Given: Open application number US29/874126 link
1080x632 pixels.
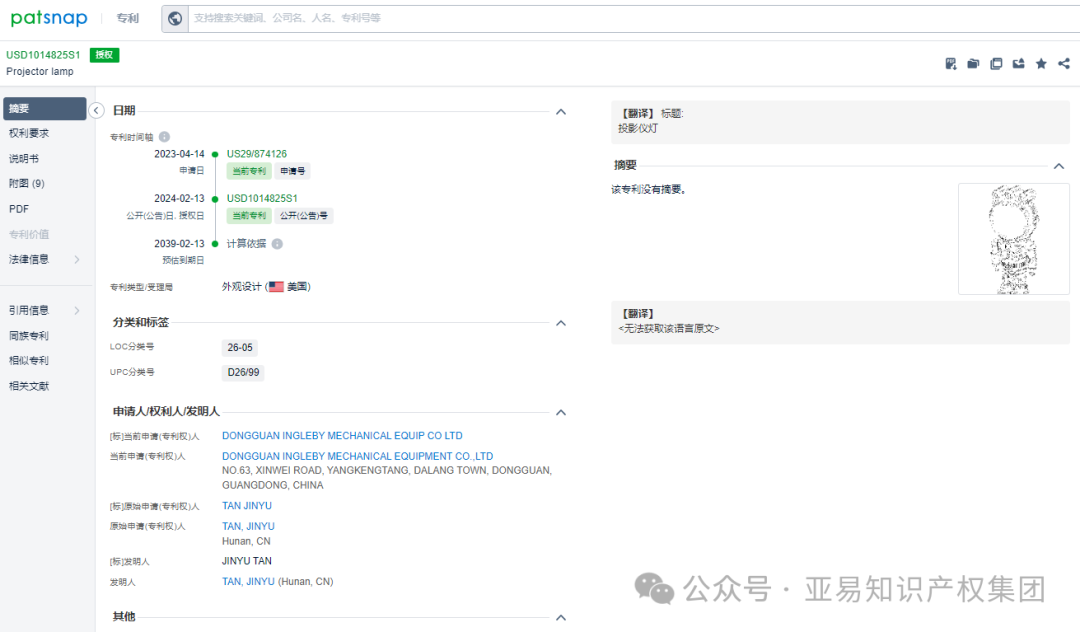Looking at the screenshot, I should coord(257,154).
